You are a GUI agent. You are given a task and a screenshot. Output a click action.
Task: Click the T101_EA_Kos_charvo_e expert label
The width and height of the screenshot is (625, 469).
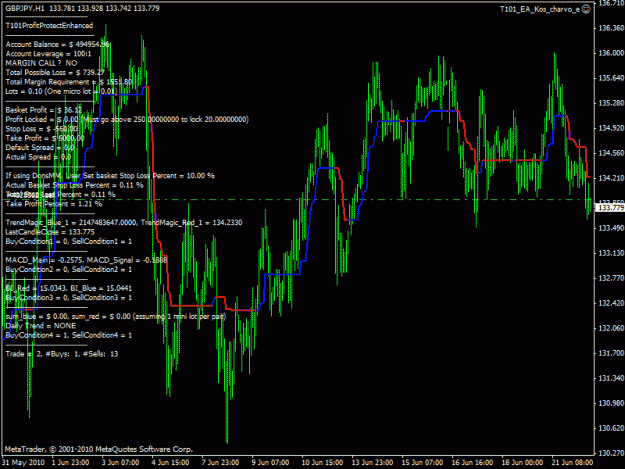tap(540, 10)
